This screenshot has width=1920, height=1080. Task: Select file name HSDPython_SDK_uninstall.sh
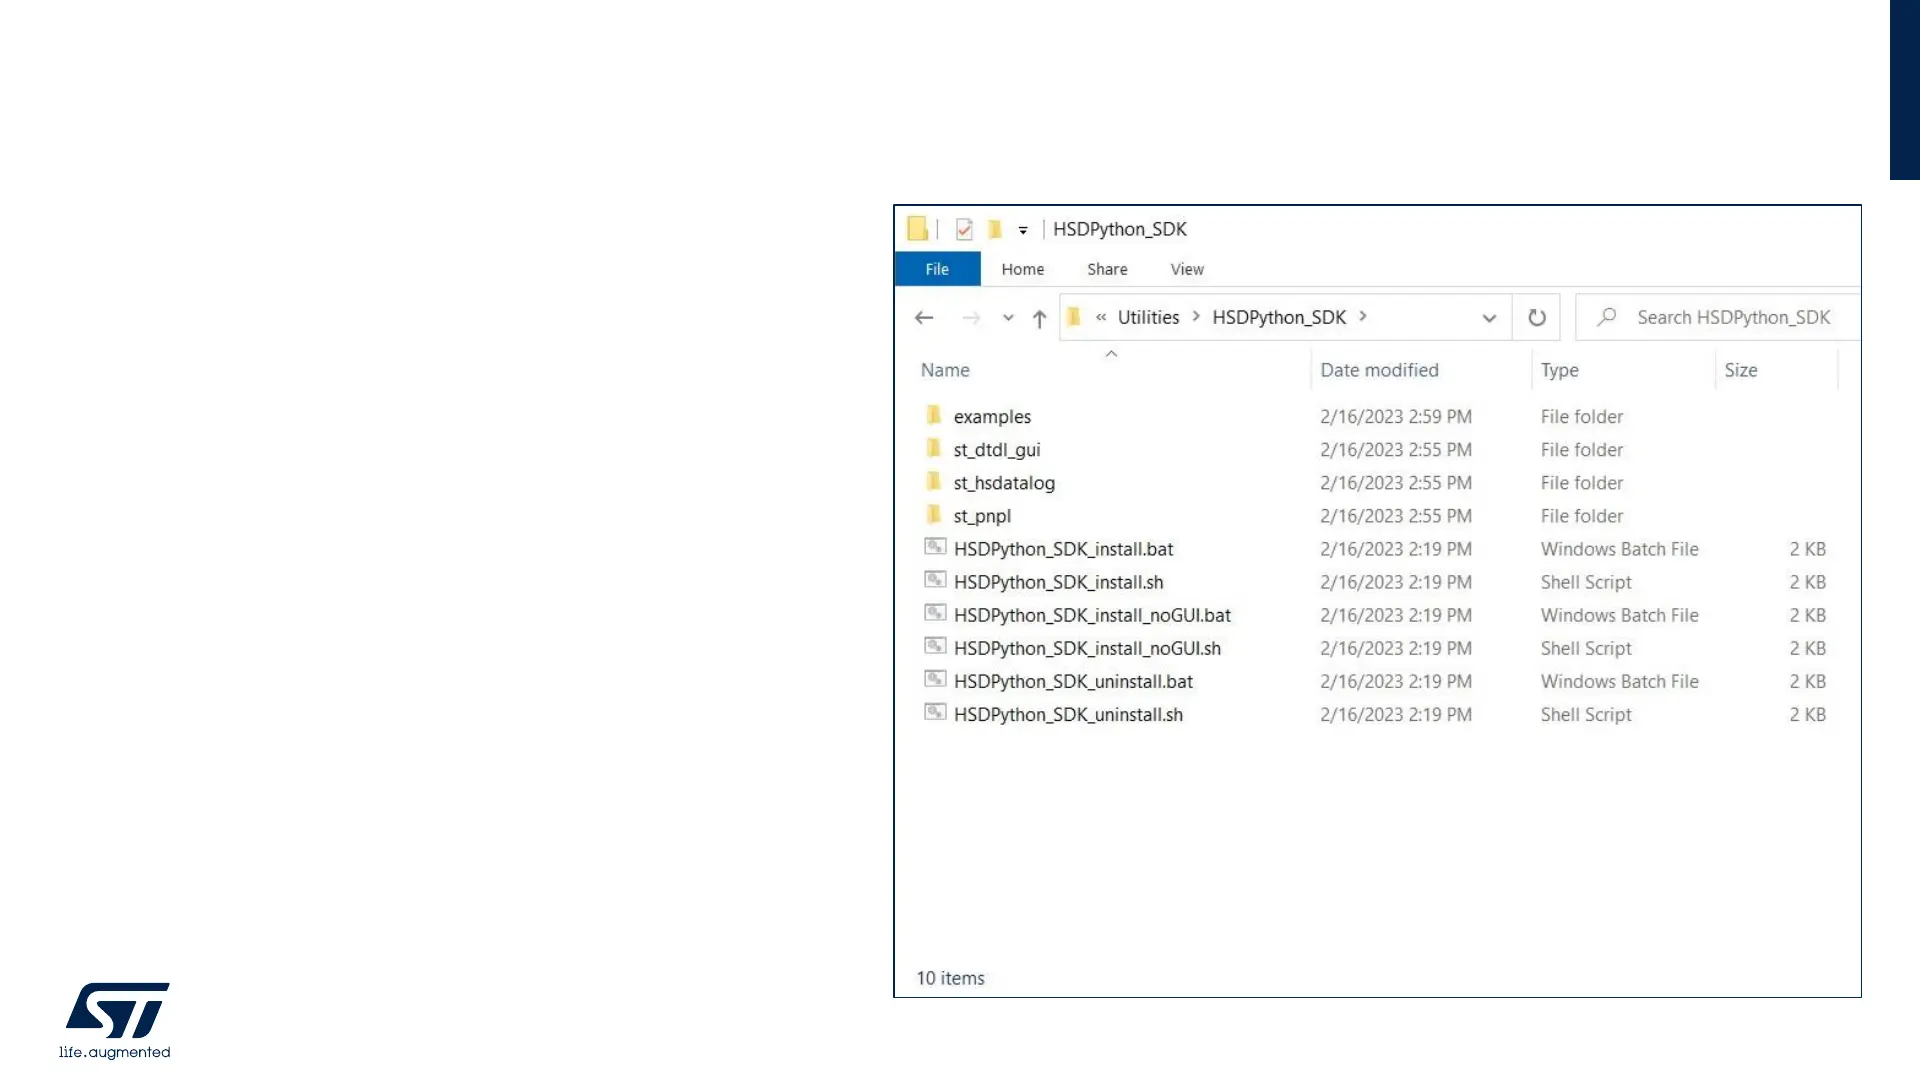pyautogui.click(x=1068, y=714)
